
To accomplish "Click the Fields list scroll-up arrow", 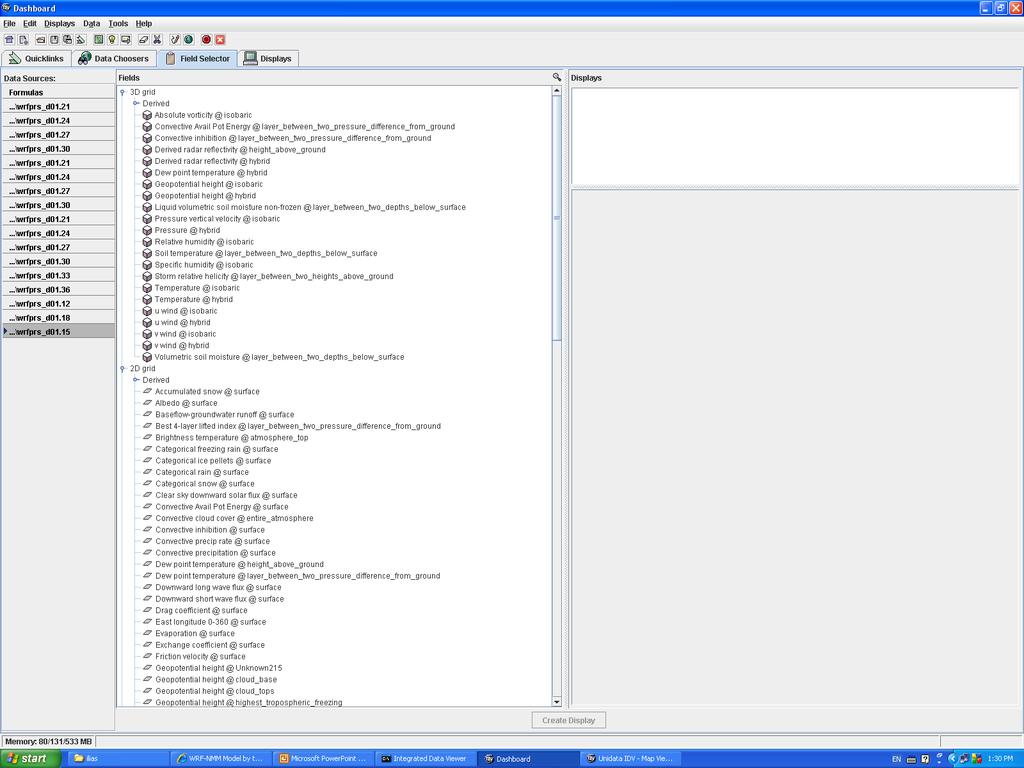I will (556, 91).
